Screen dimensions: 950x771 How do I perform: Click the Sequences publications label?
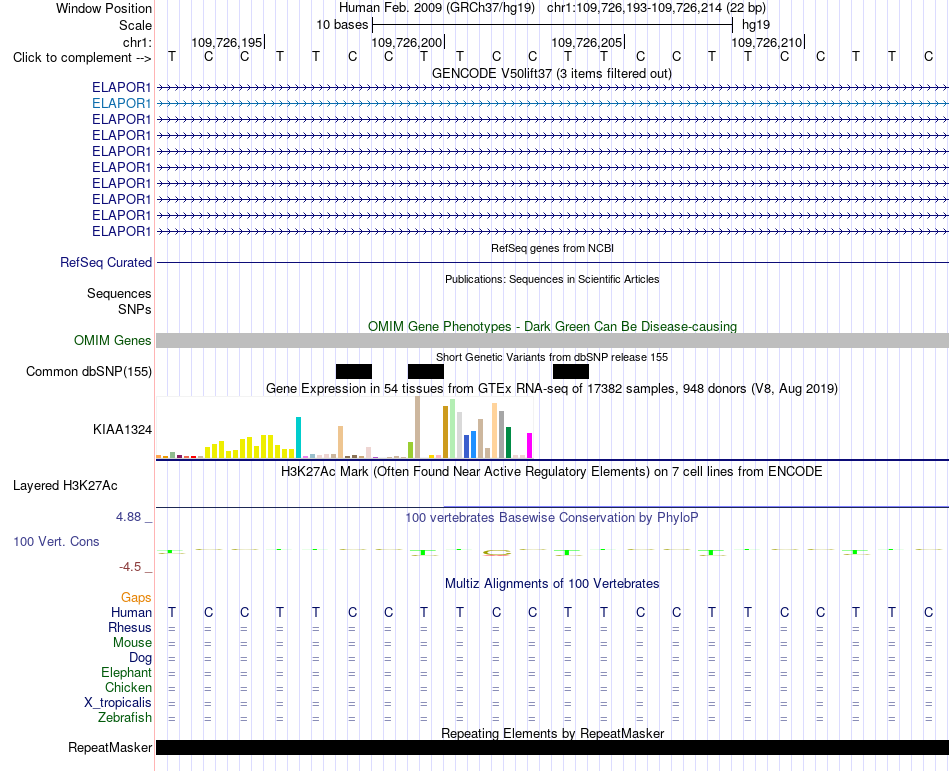pos(119,294)
